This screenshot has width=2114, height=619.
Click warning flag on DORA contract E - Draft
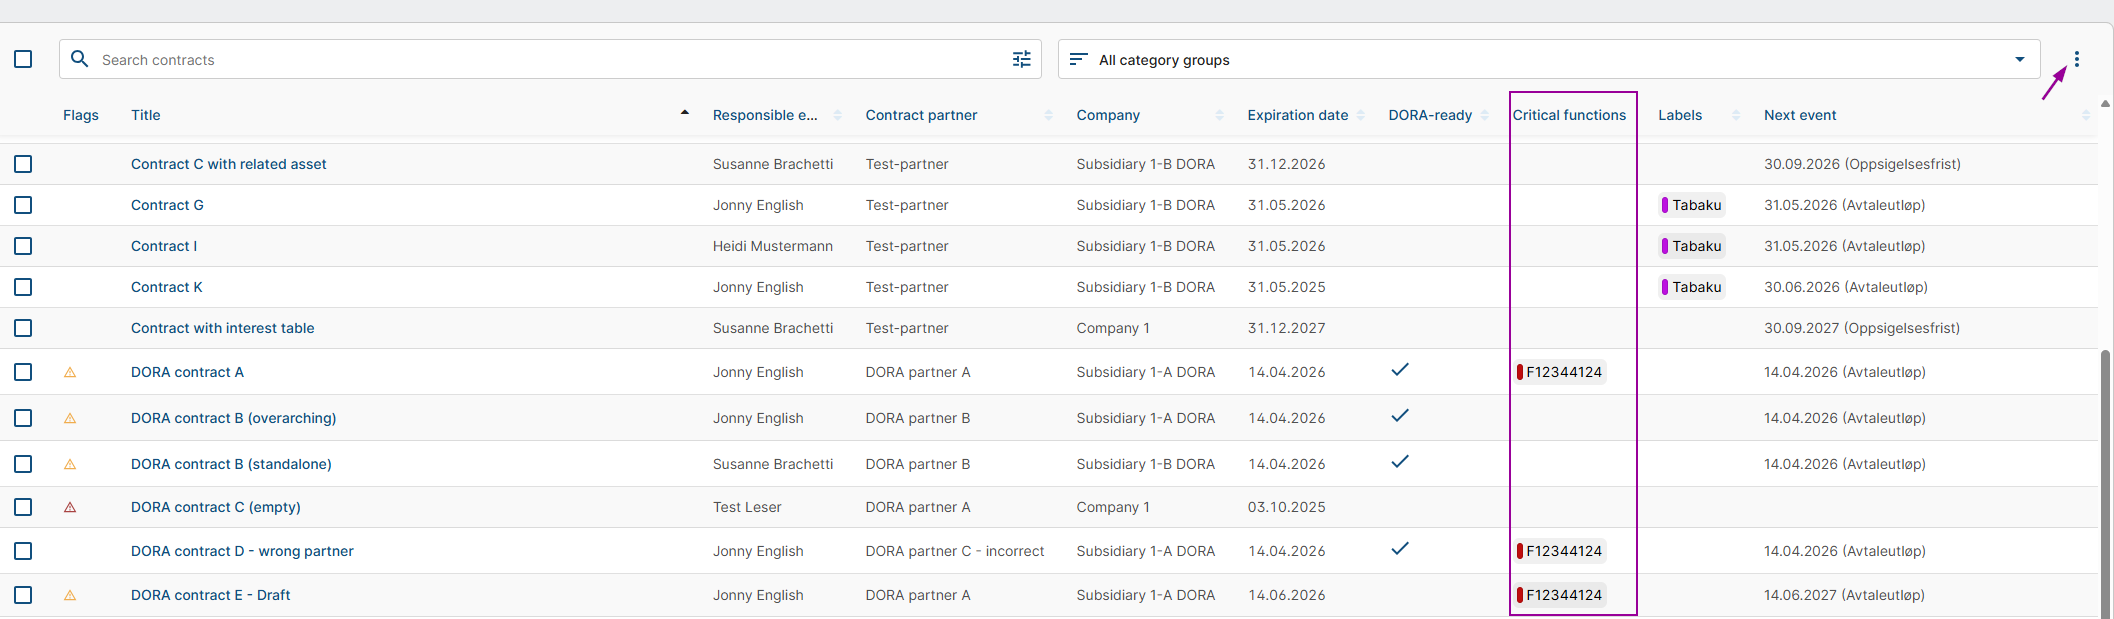coord(70,595)
